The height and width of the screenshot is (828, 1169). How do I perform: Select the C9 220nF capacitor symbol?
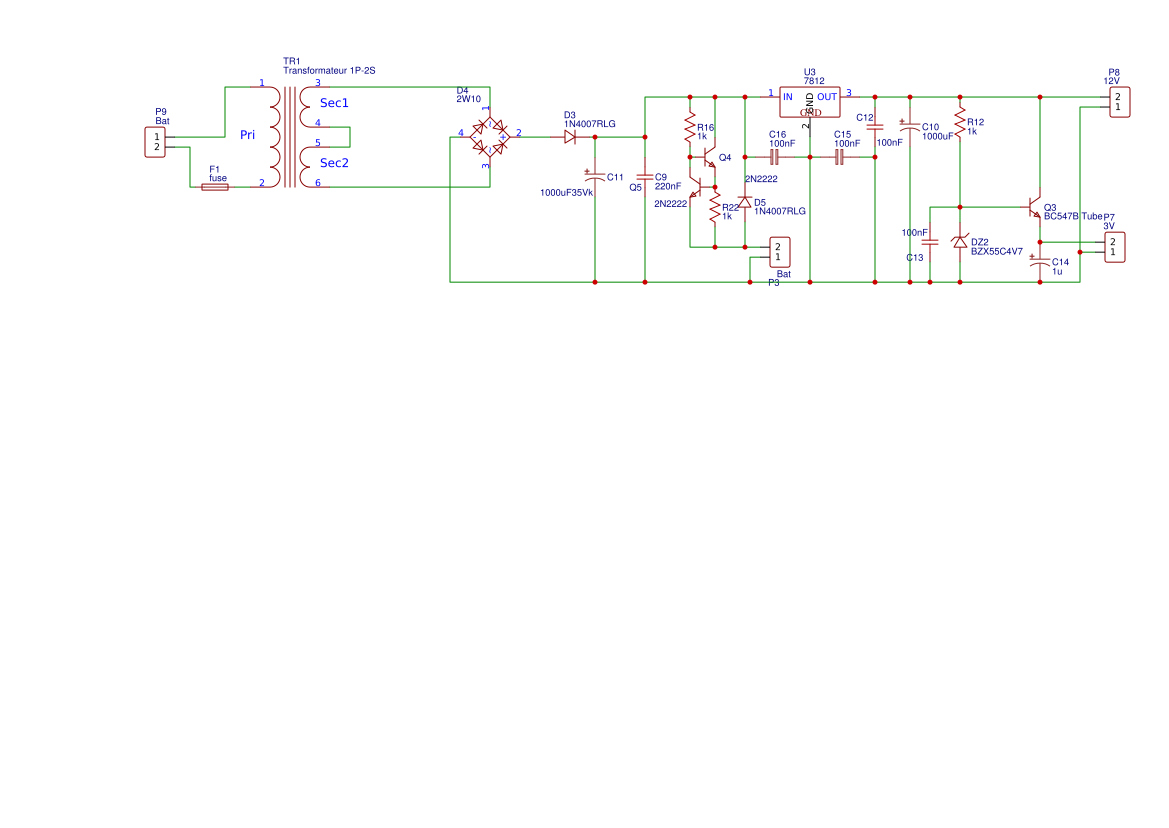tap(645, 177)
